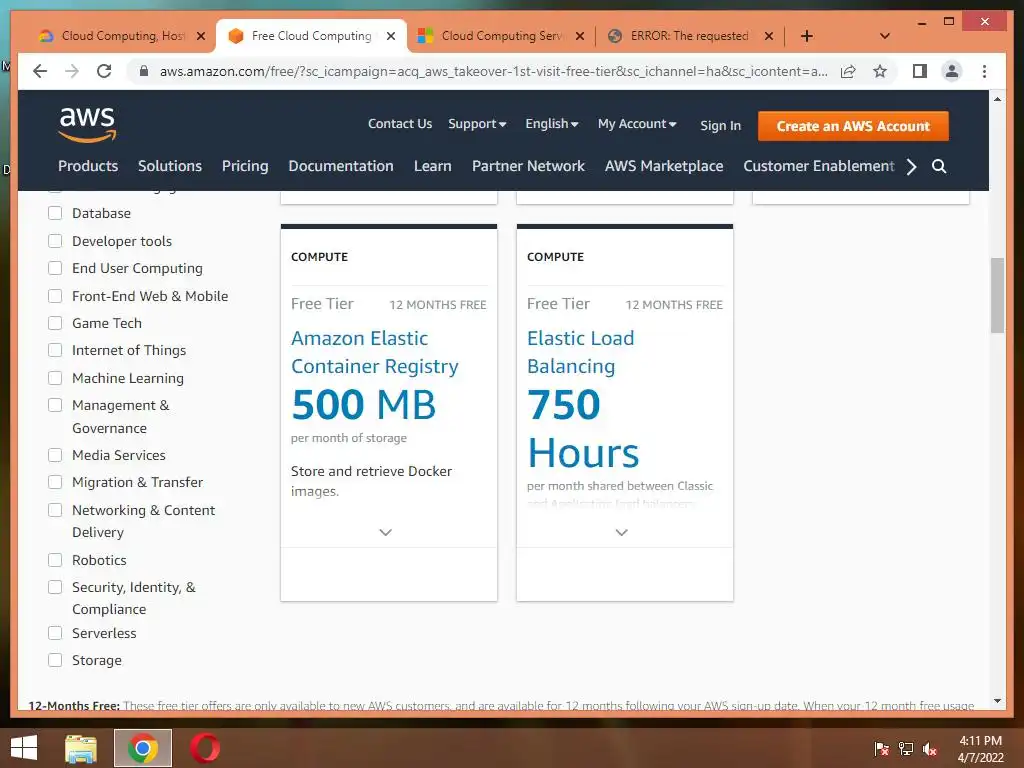Enable the Robotics filter checkbox
This screenshot has width=1024, height=768.
pyautogui.click(x=56, y=560)
